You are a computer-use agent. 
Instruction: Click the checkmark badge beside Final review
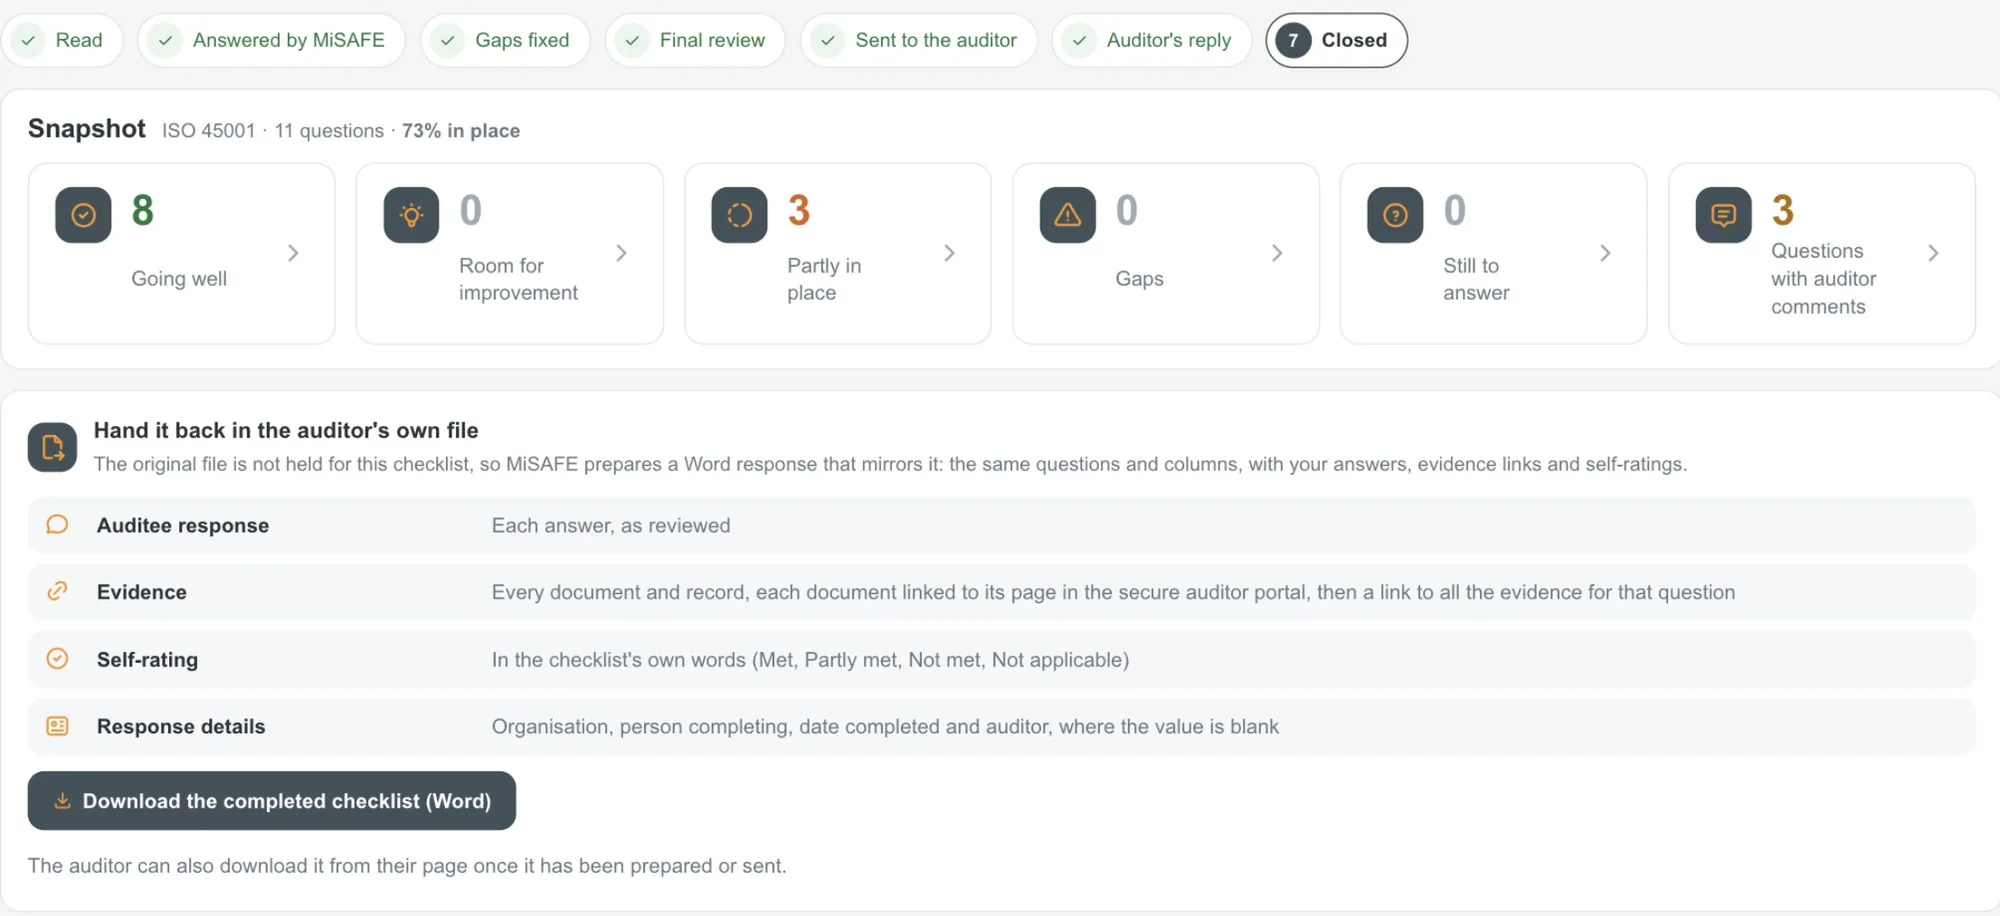point(632,40)
